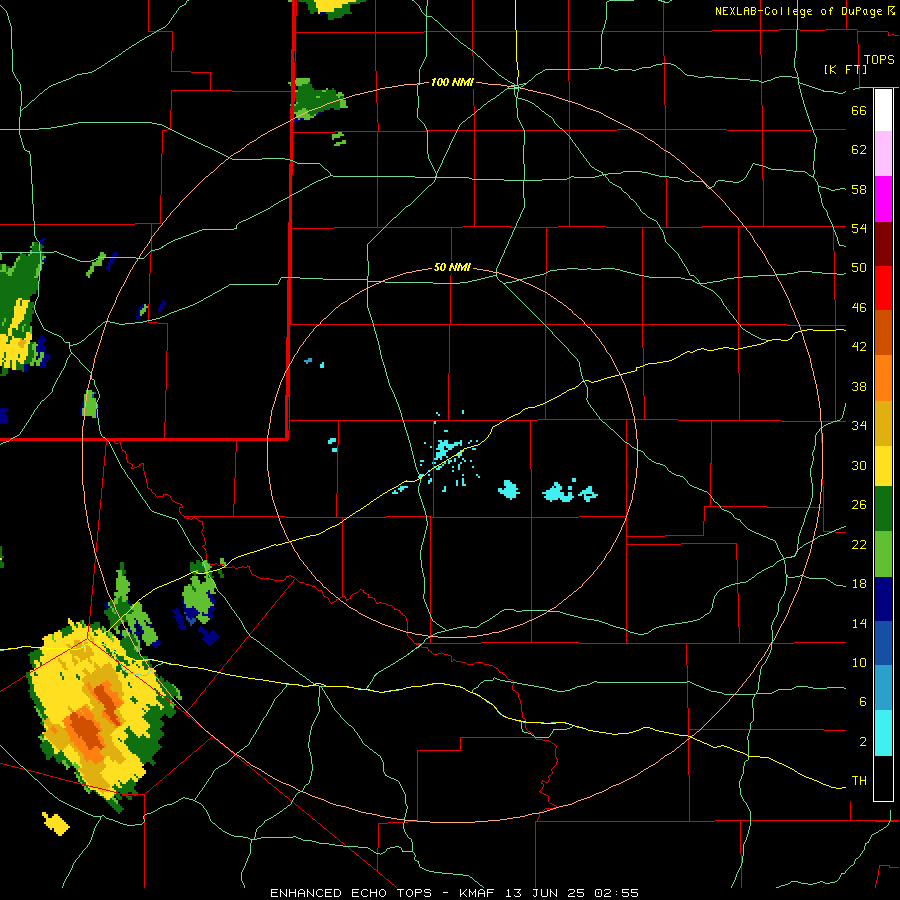Click the white swatch in the tops legend
This screenshot has height=900, width=900.
pyautogui.click(x=883, y=110)
